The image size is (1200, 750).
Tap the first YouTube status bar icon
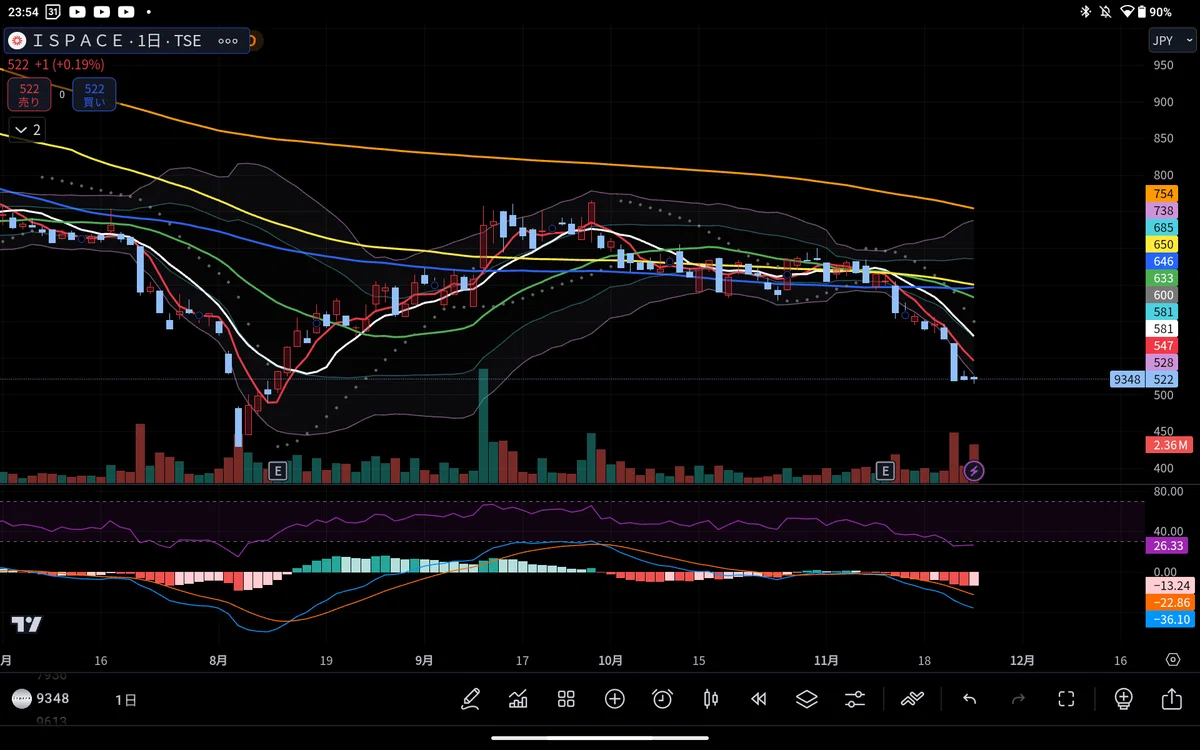(x=77, y=12)
